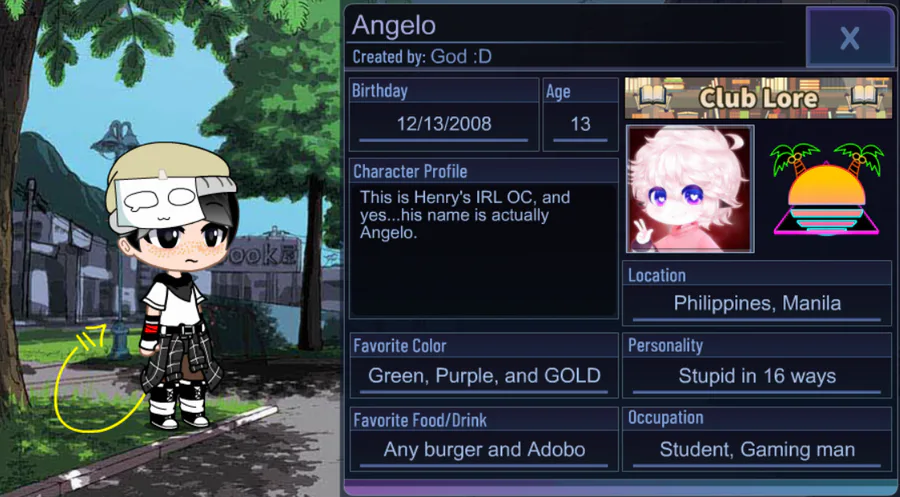900x497 pixels.
Task: Click the right book icon on Club Lore
Action: click(x=864, y=97)
